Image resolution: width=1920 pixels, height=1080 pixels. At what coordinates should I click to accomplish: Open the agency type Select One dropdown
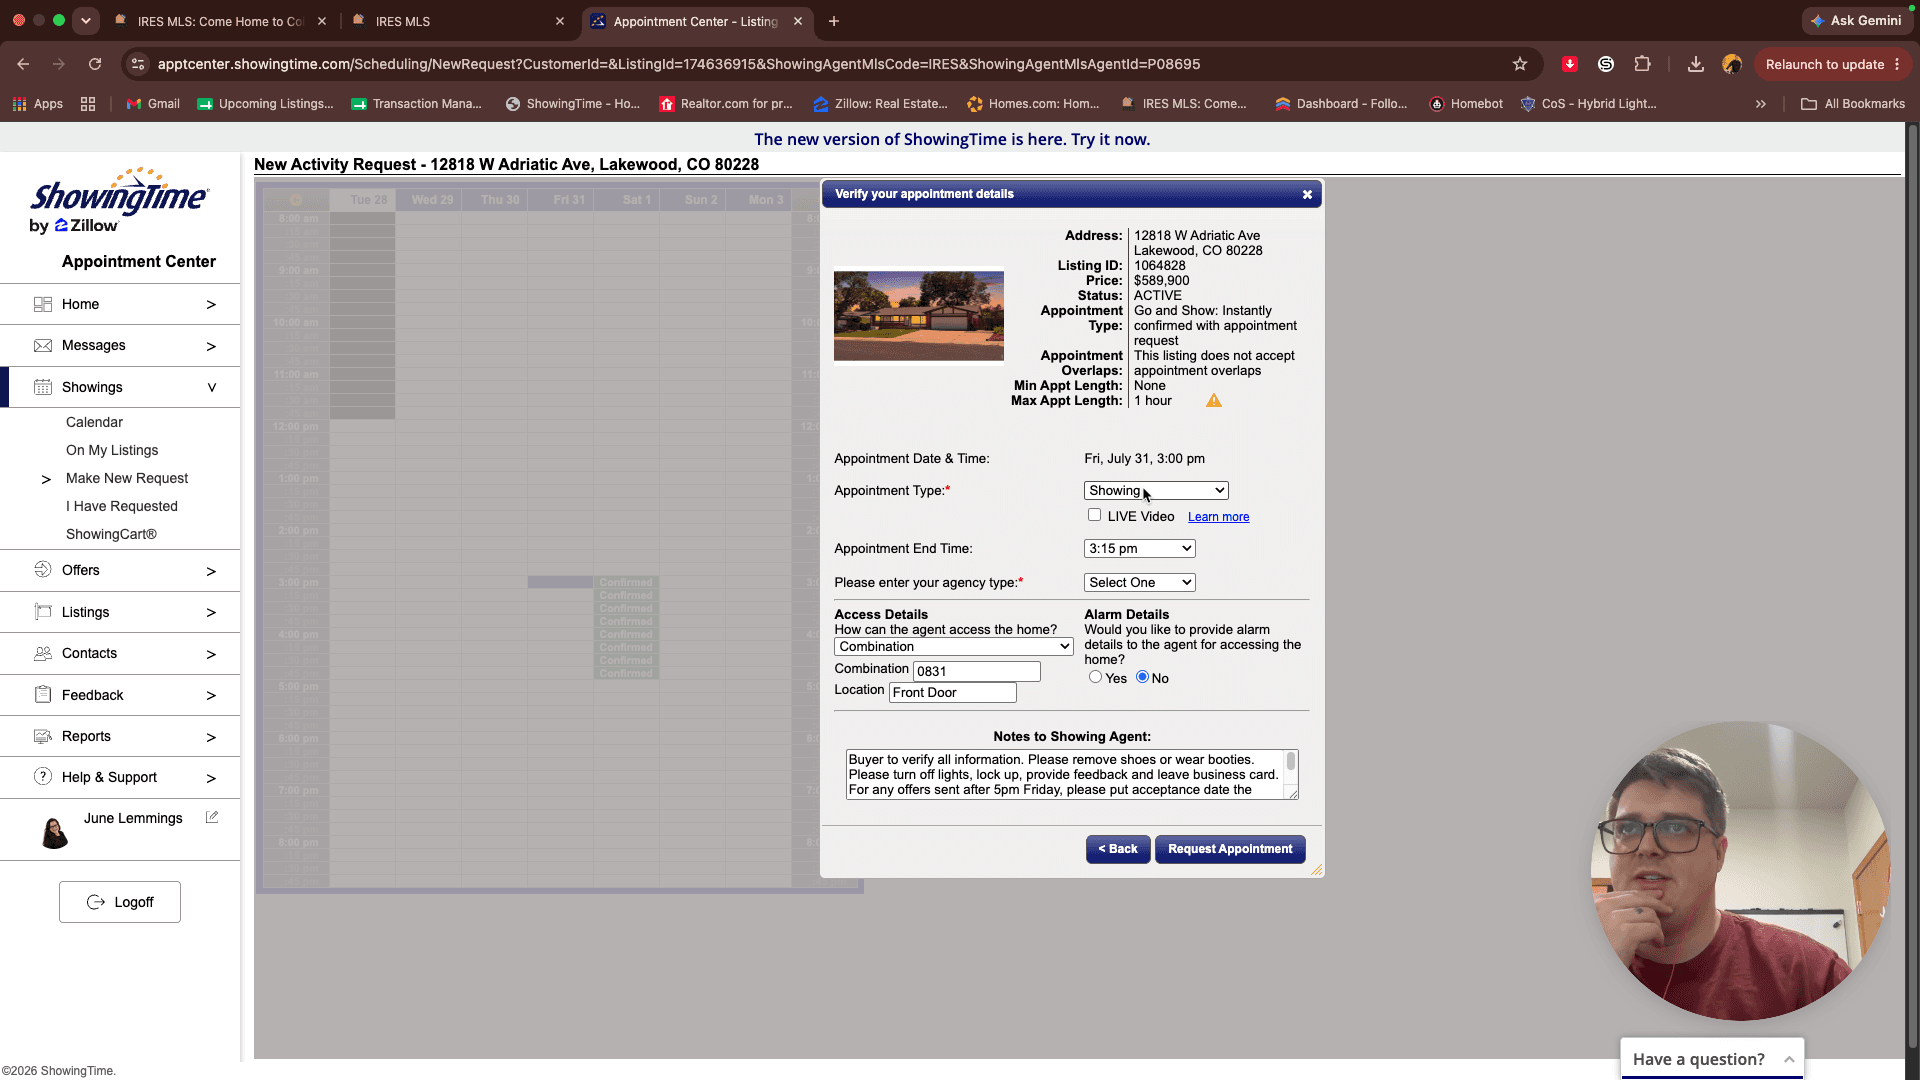tap(1139, 582)
